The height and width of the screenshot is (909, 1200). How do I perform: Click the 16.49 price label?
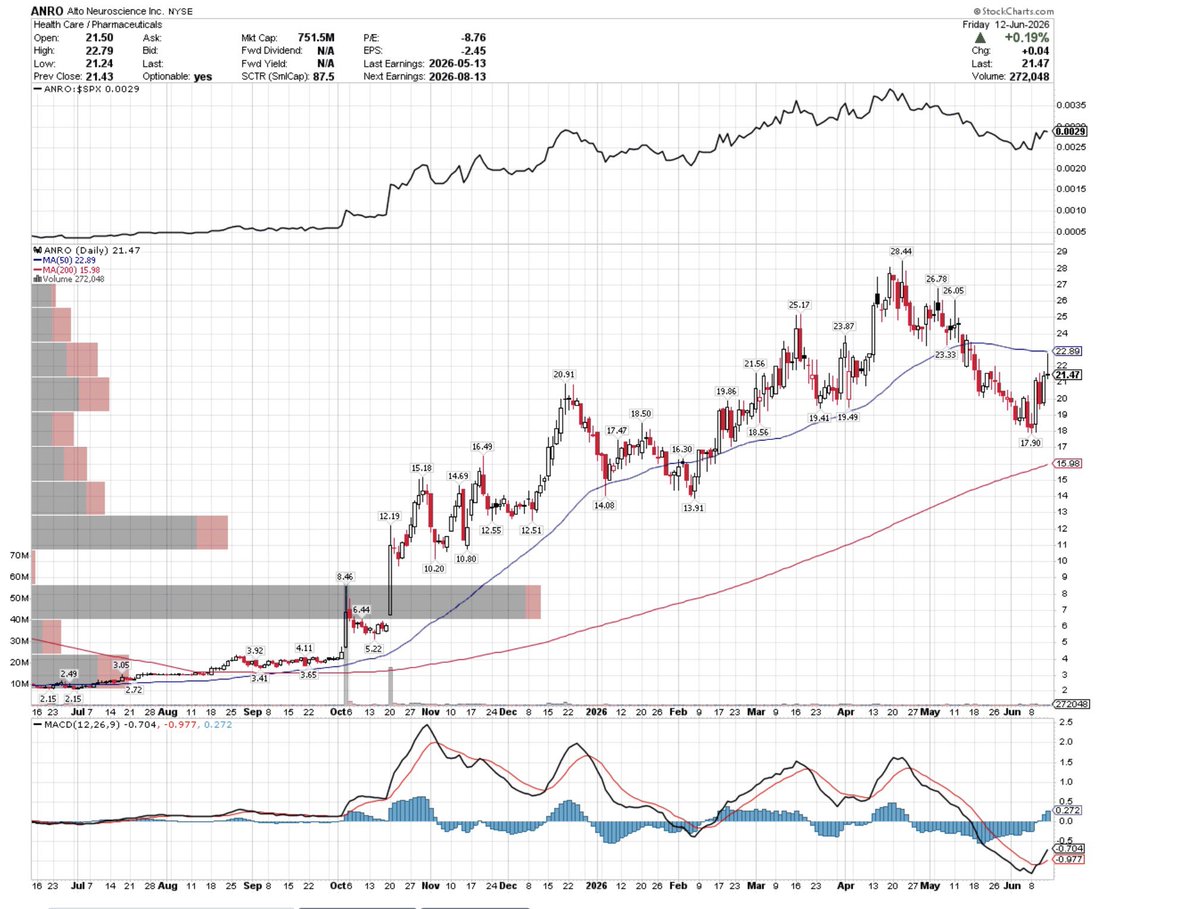point(483,446)
